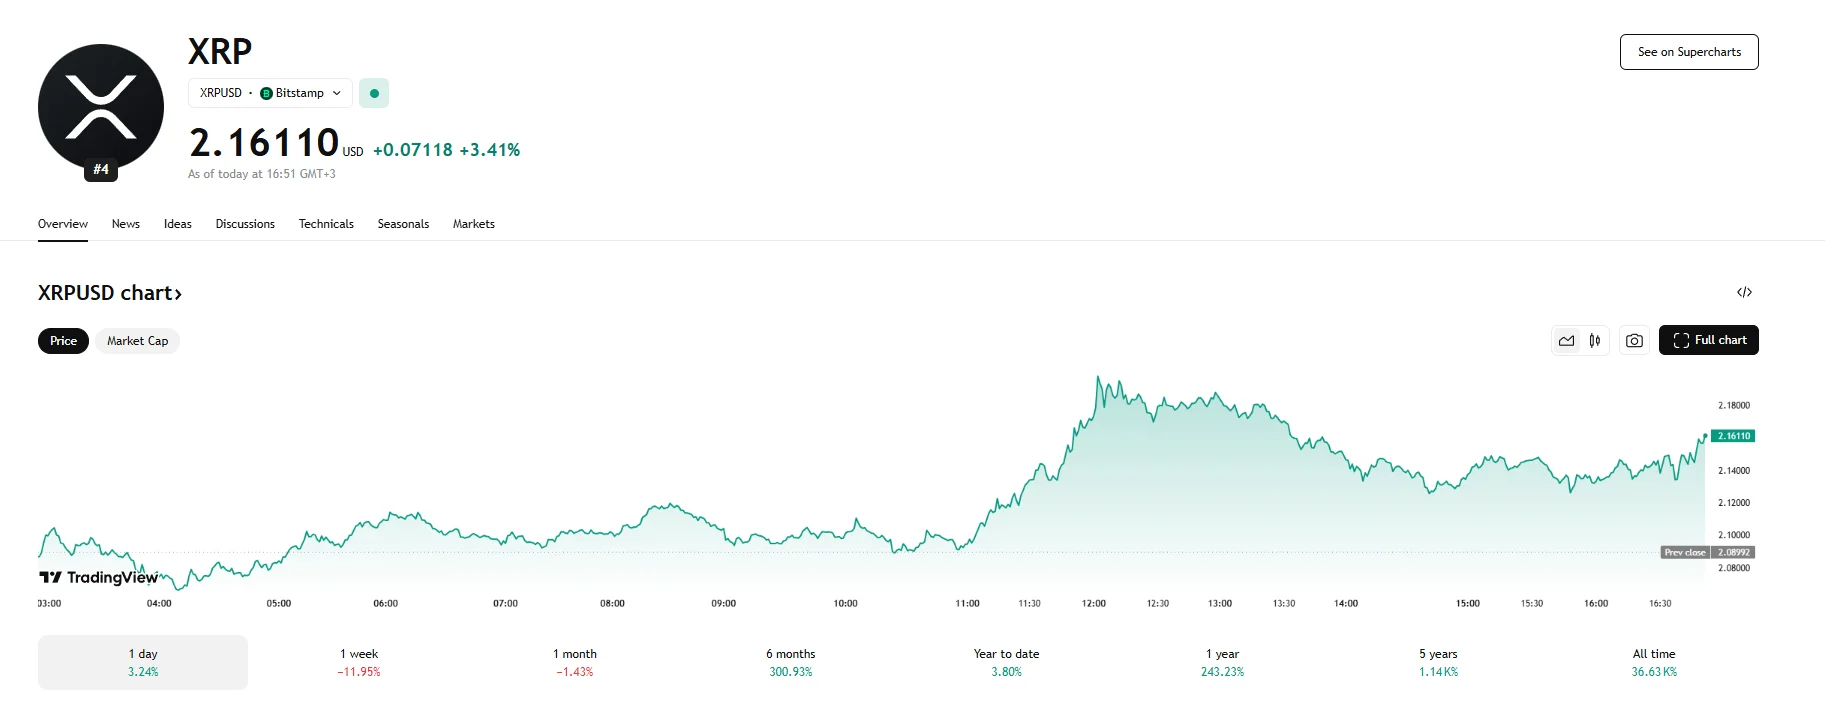The height and width of the screenshot is (715, 1825).
Task: Select the Price chart toggle
Action: point(63,341)
